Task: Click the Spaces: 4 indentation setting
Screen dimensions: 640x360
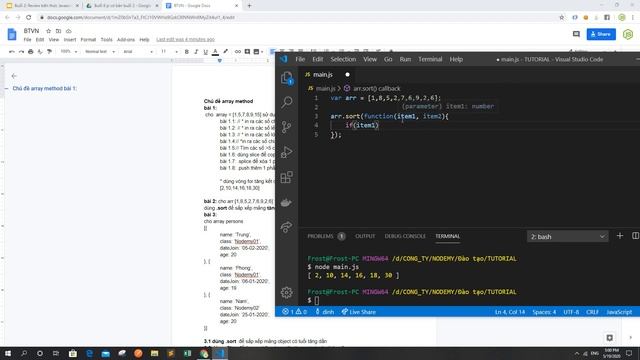Action: [x=544, y=312]
